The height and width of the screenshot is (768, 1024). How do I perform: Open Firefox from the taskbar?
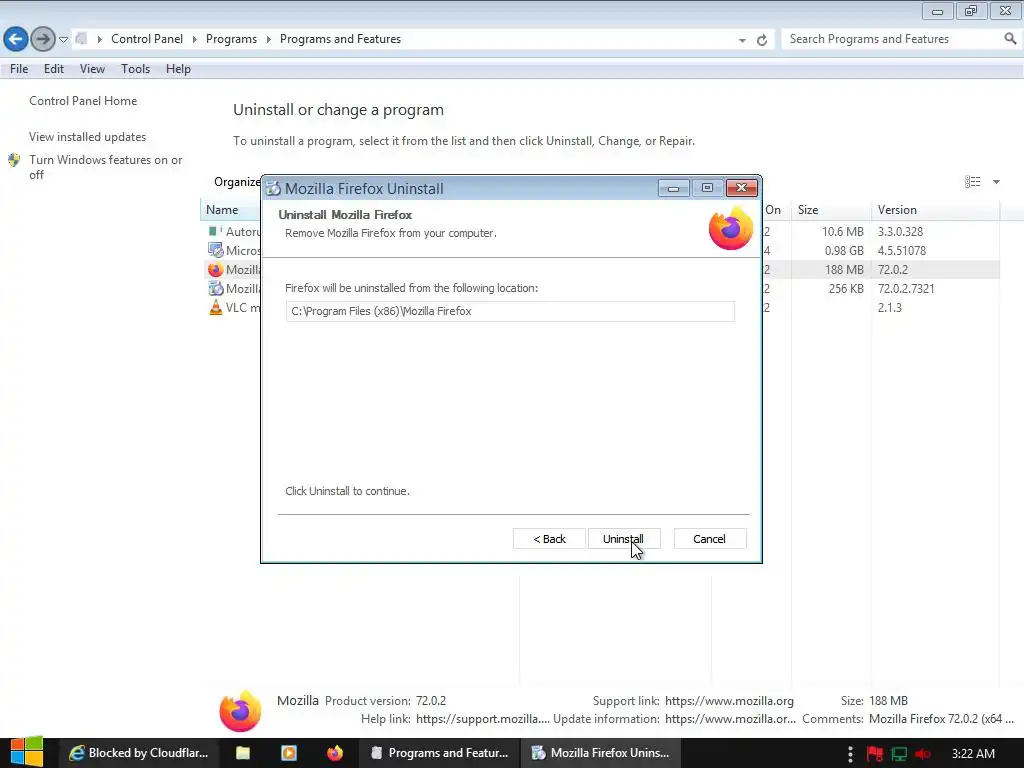click(335, 753)
